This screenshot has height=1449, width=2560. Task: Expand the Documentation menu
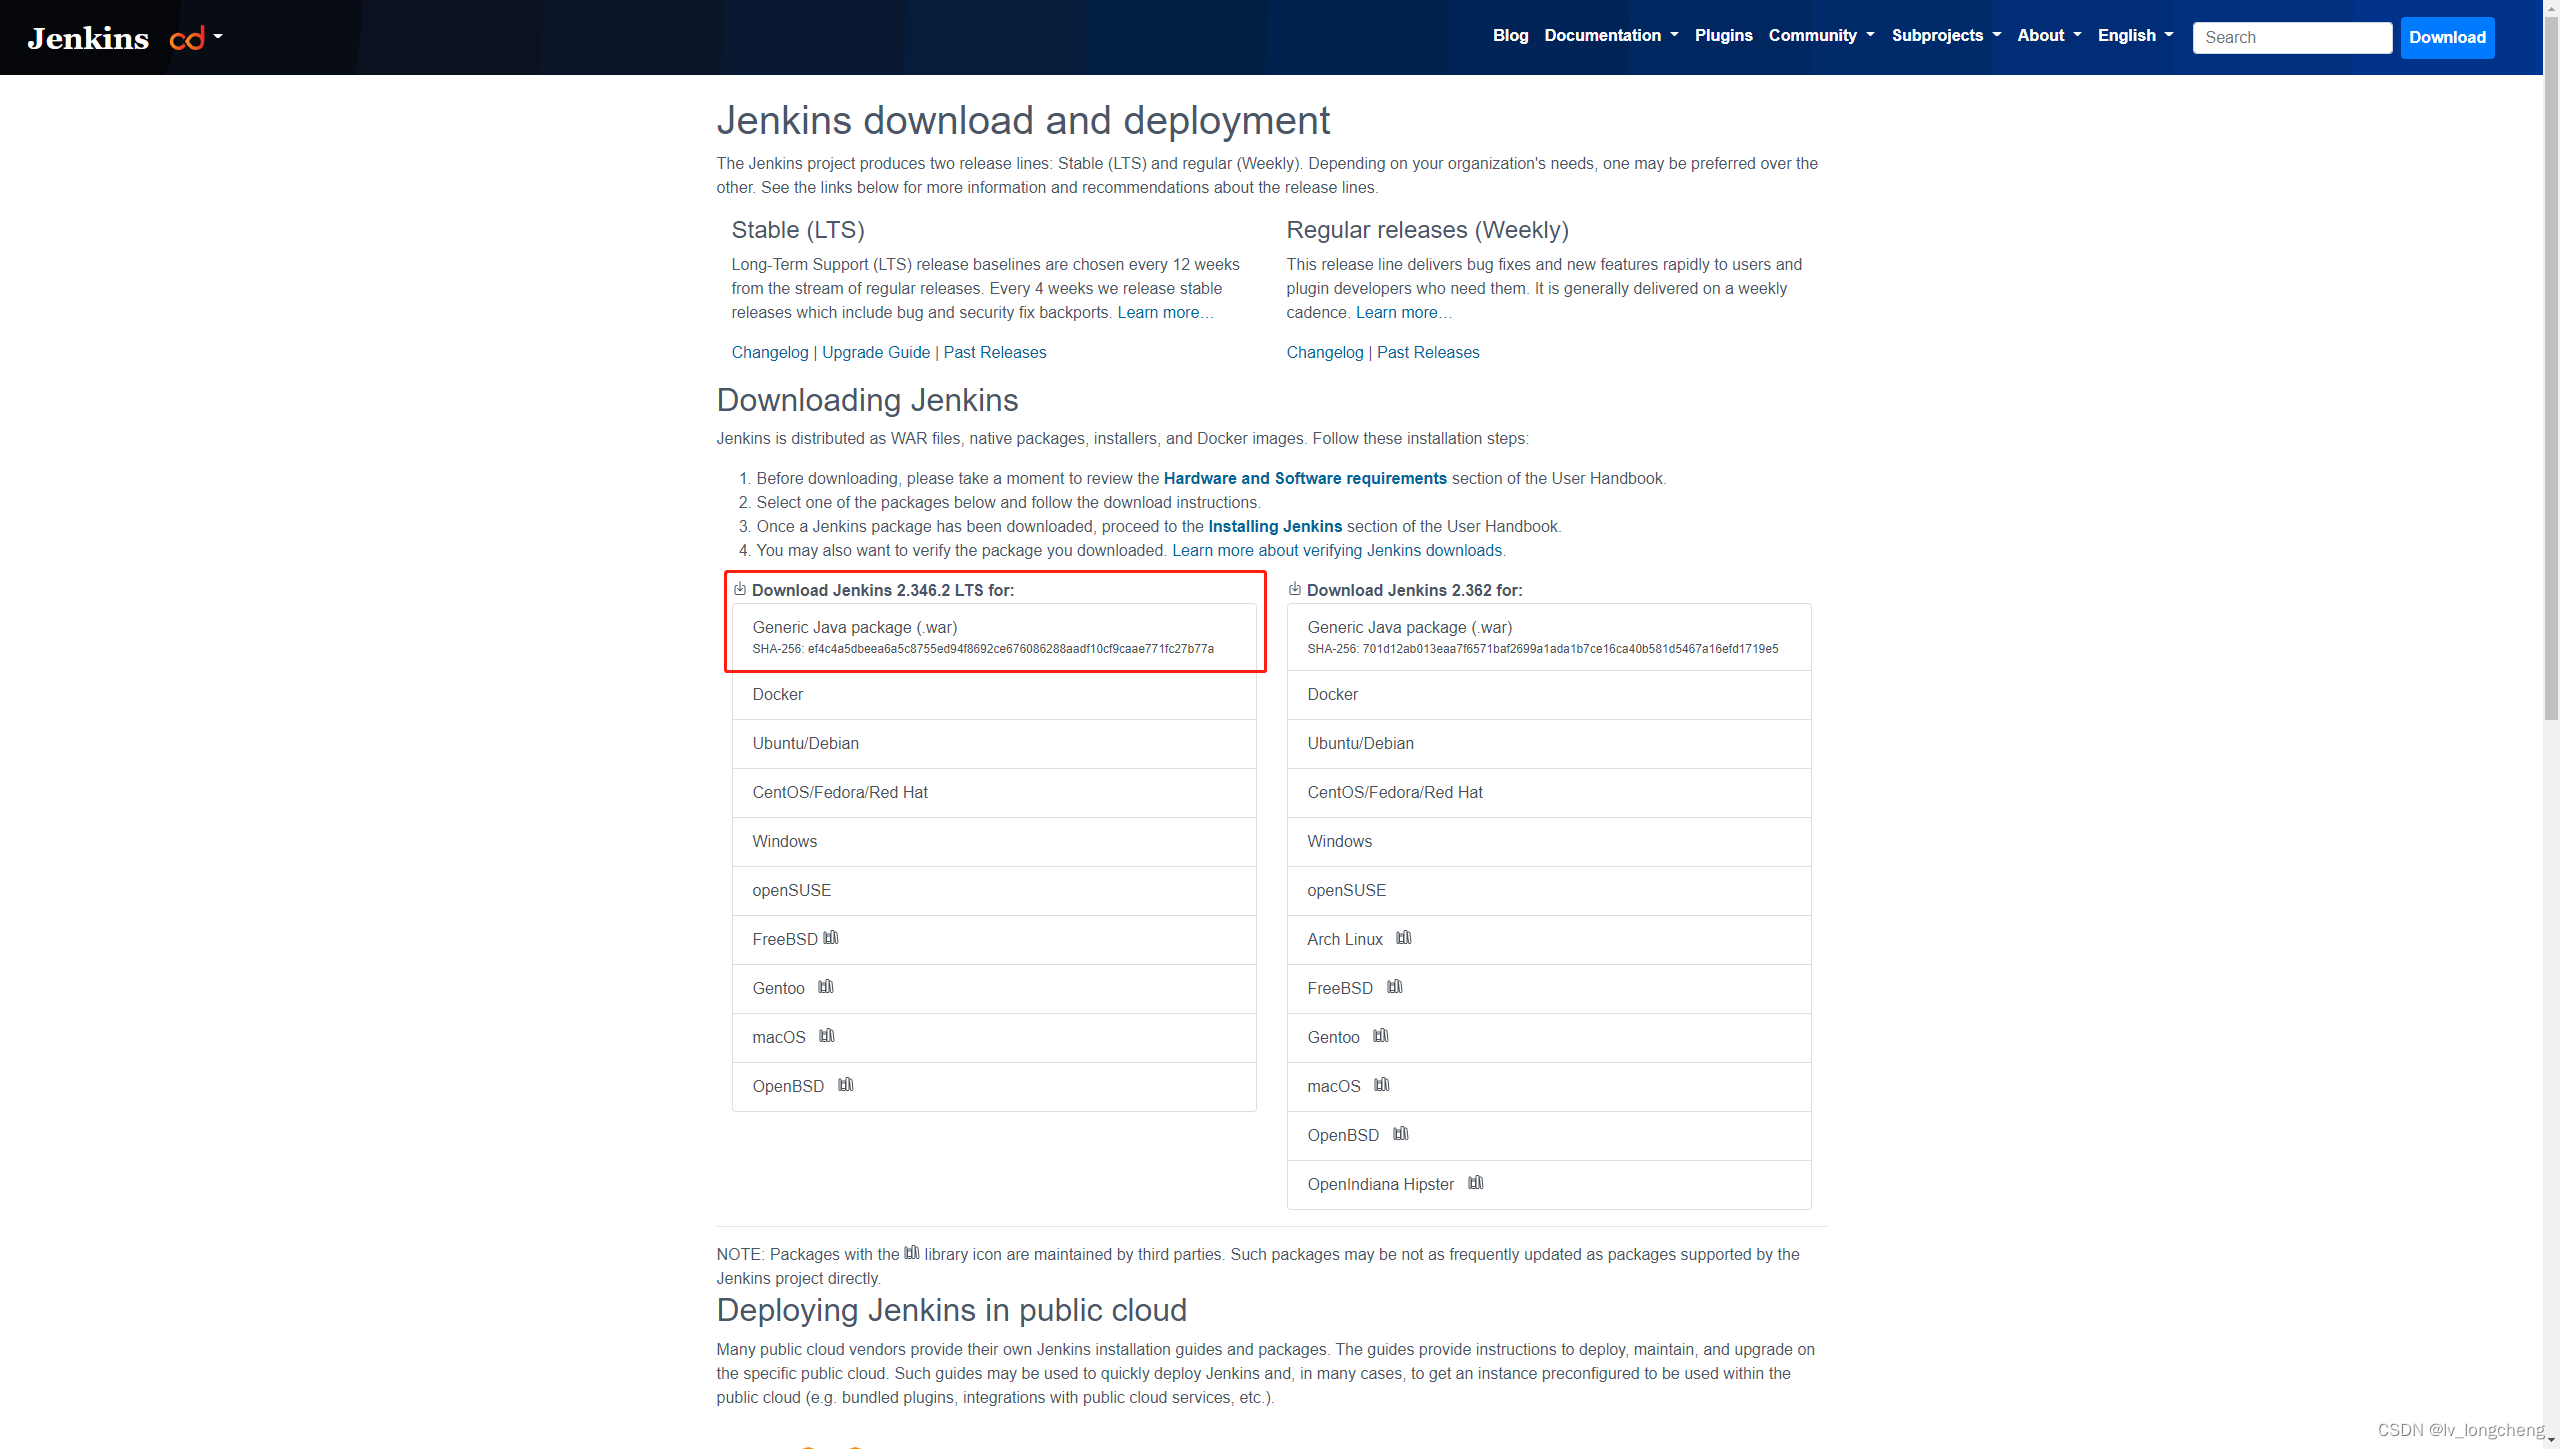tap(1611, 36)
